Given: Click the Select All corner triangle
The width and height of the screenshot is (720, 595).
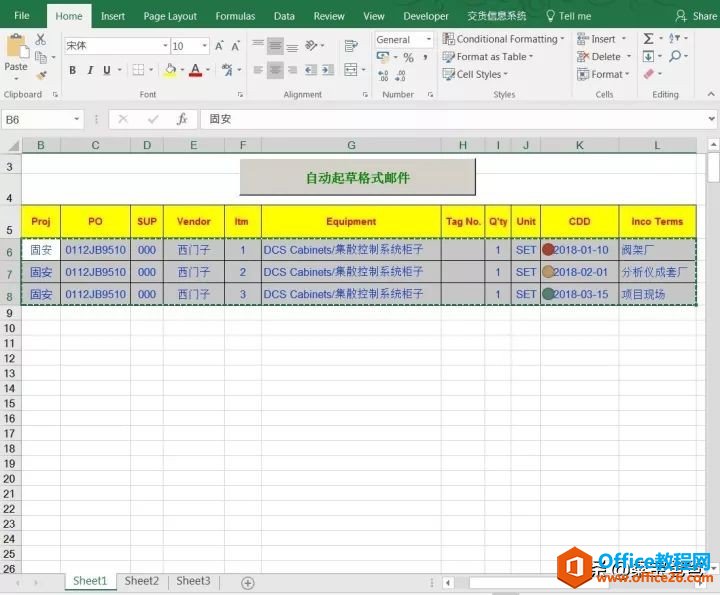Looking at the screenshot, I should [x=13, y=146].
